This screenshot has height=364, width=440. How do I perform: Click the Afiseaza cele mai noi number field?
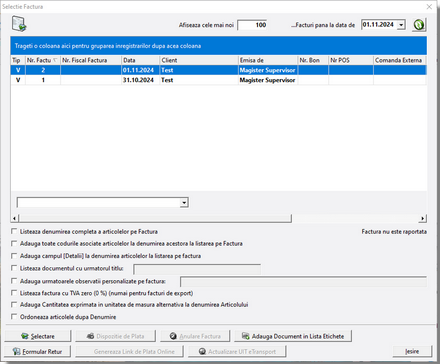click(252, 25)
